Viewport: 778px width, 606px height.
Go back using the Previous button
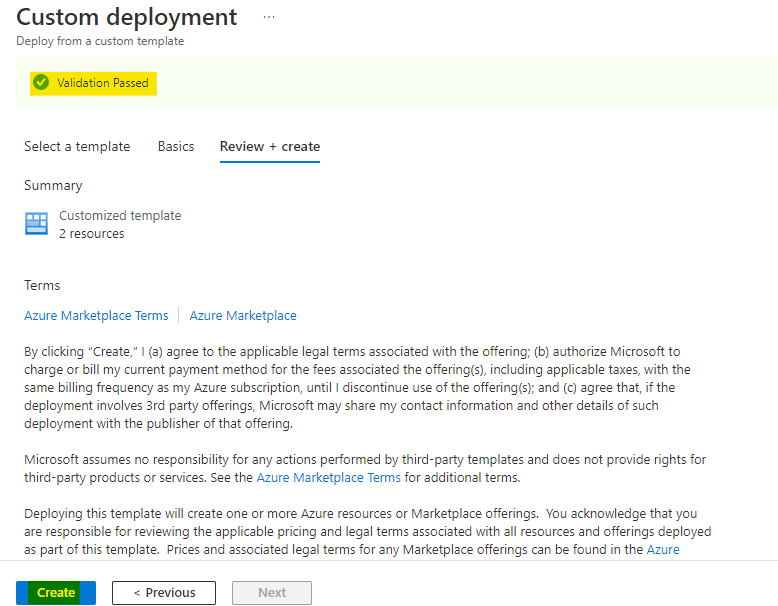pos(163,592)
